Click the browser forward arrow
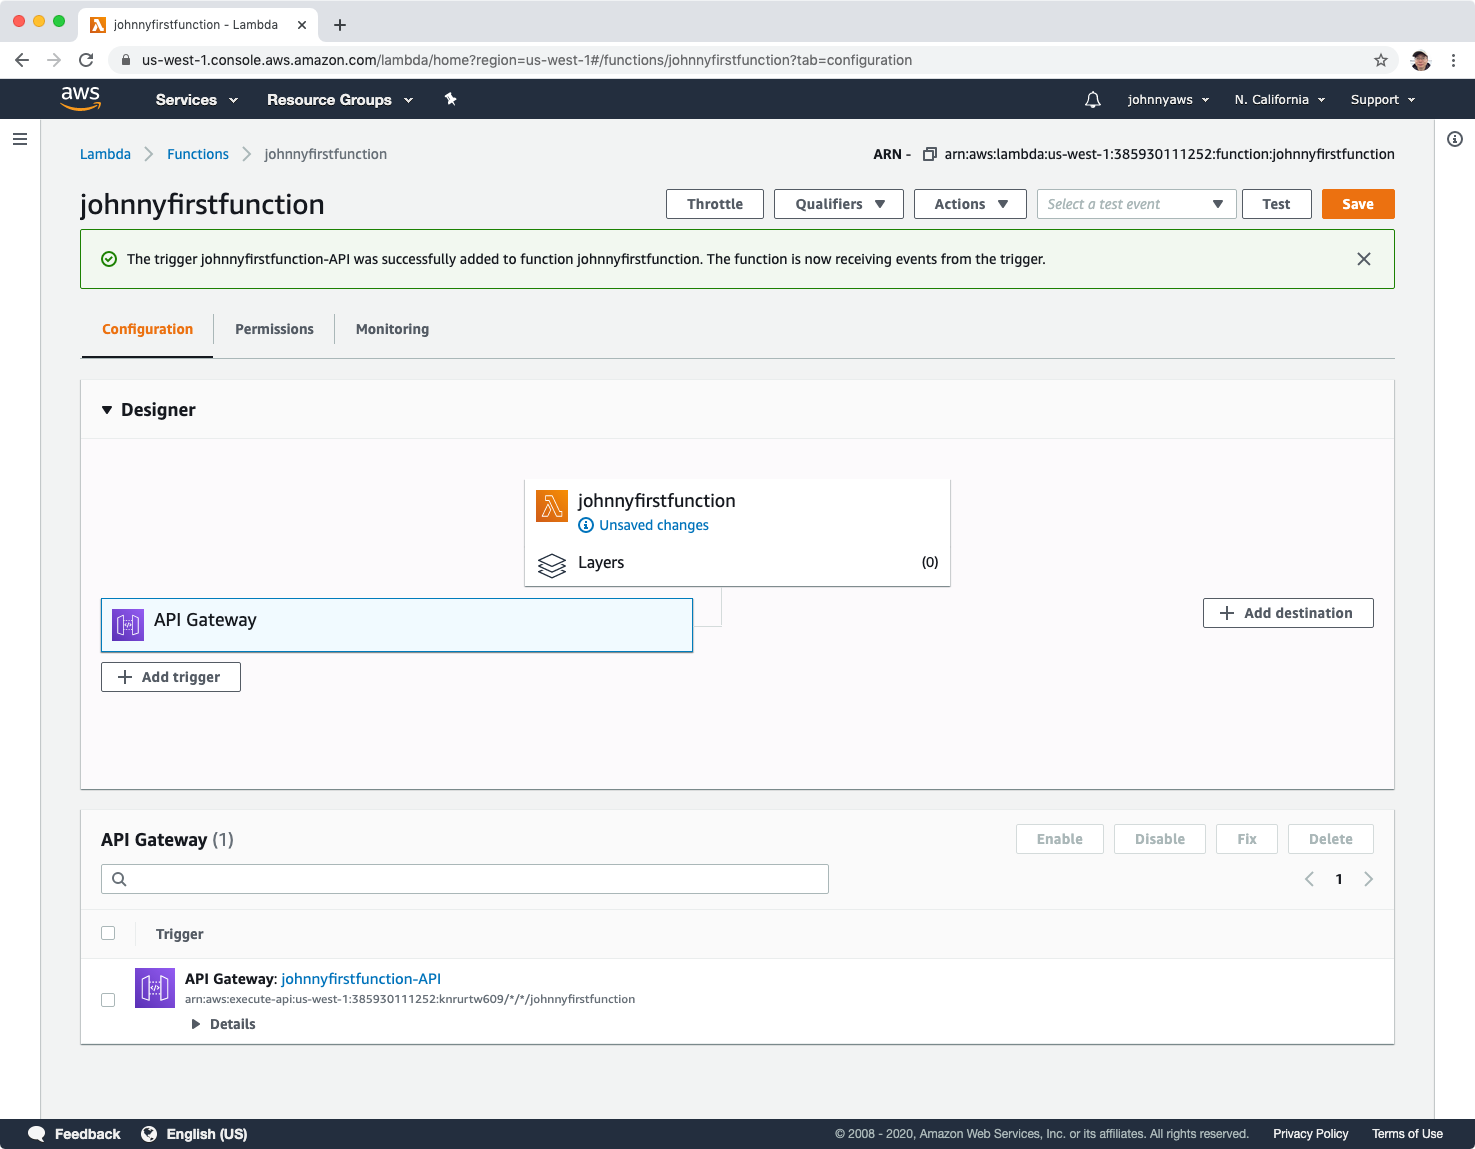Image resolution: width=1475 pixels, height=1149 pixels. click(54, 60)
